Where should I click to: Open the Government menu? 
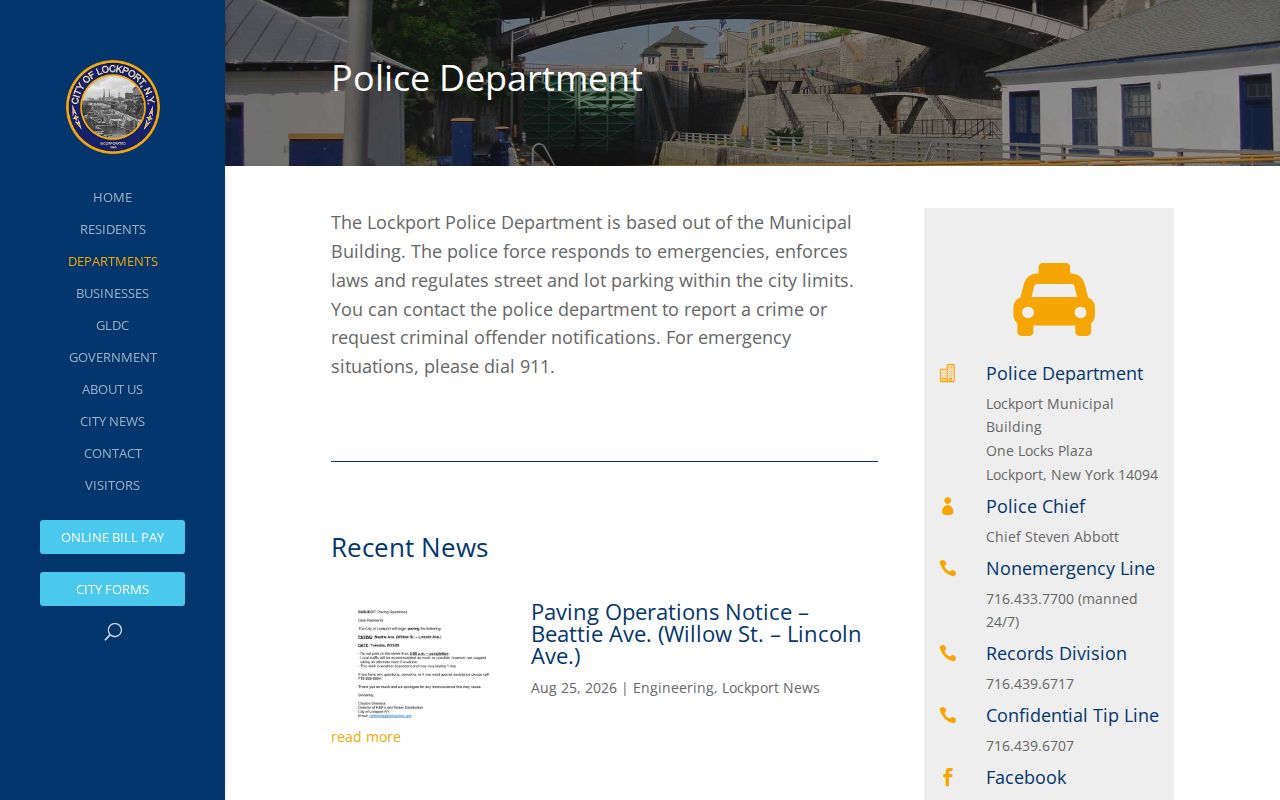tap(113, 357)
